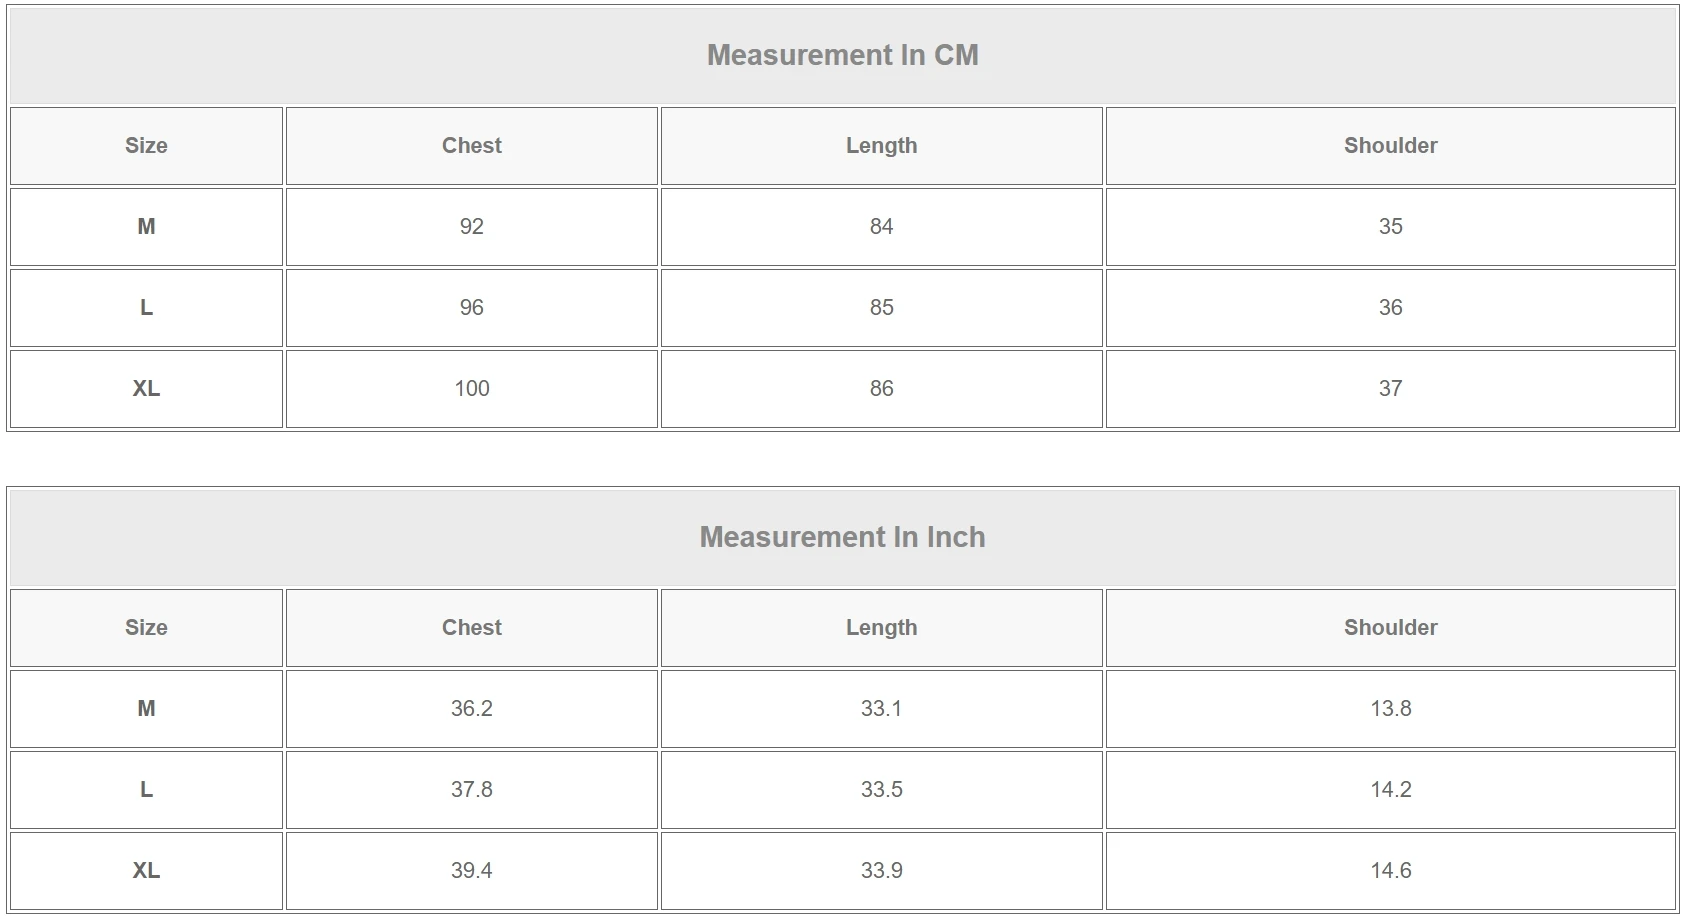Image resolution: width=1685 pixels, height=917 pixels.
Task: Select the Shoulder header in the CM table
Action: (x=1390, y=146)
